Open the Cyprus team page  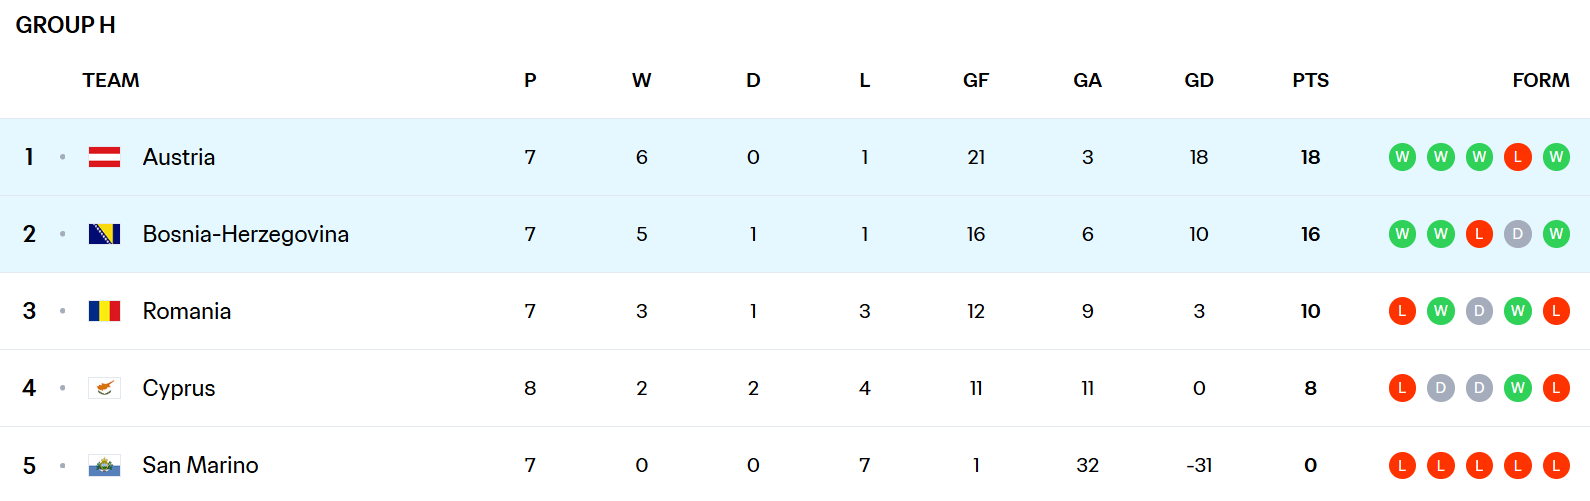click(x=178, y=388)
